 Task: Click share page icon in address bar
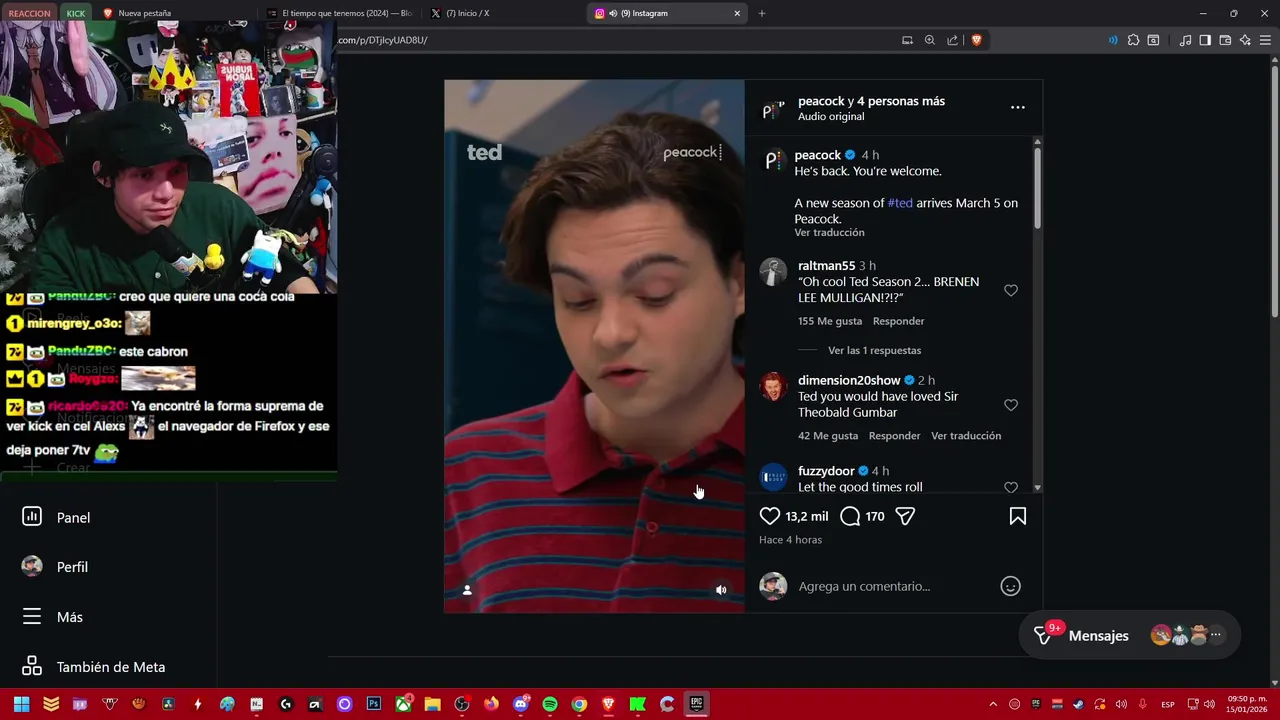[x=952, y=40]
